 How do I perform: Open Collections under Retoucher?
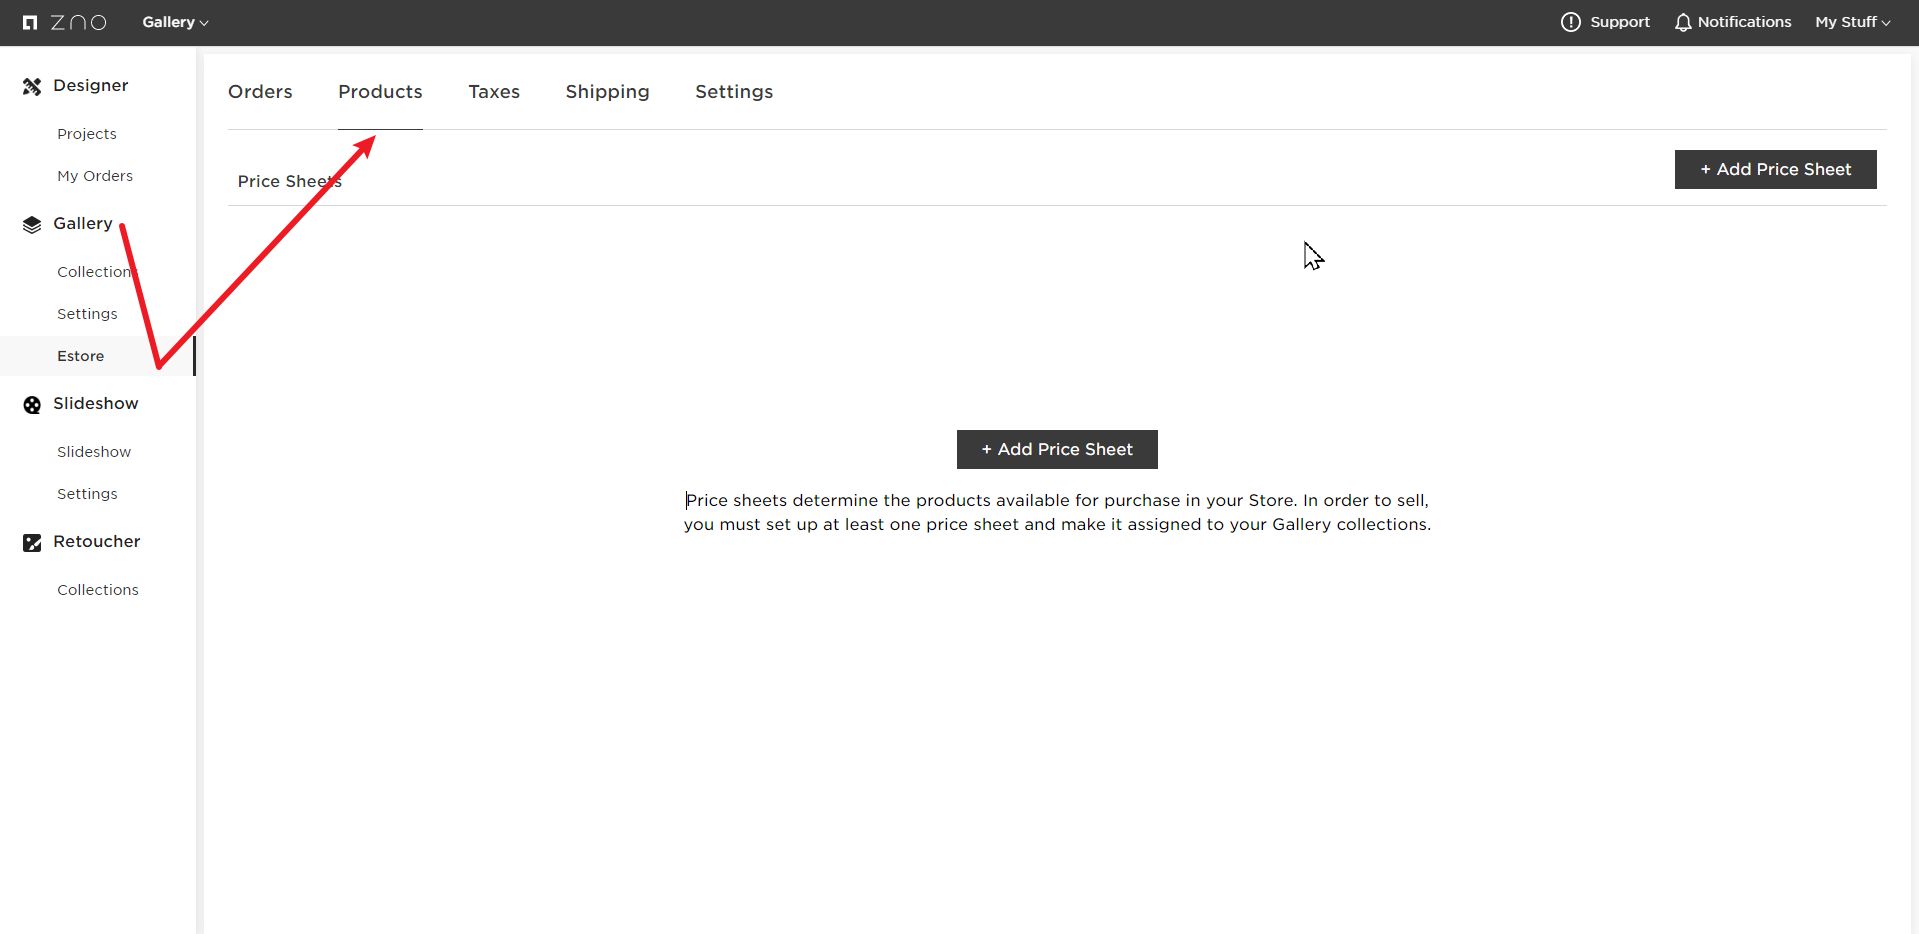[x=98, y=590]
